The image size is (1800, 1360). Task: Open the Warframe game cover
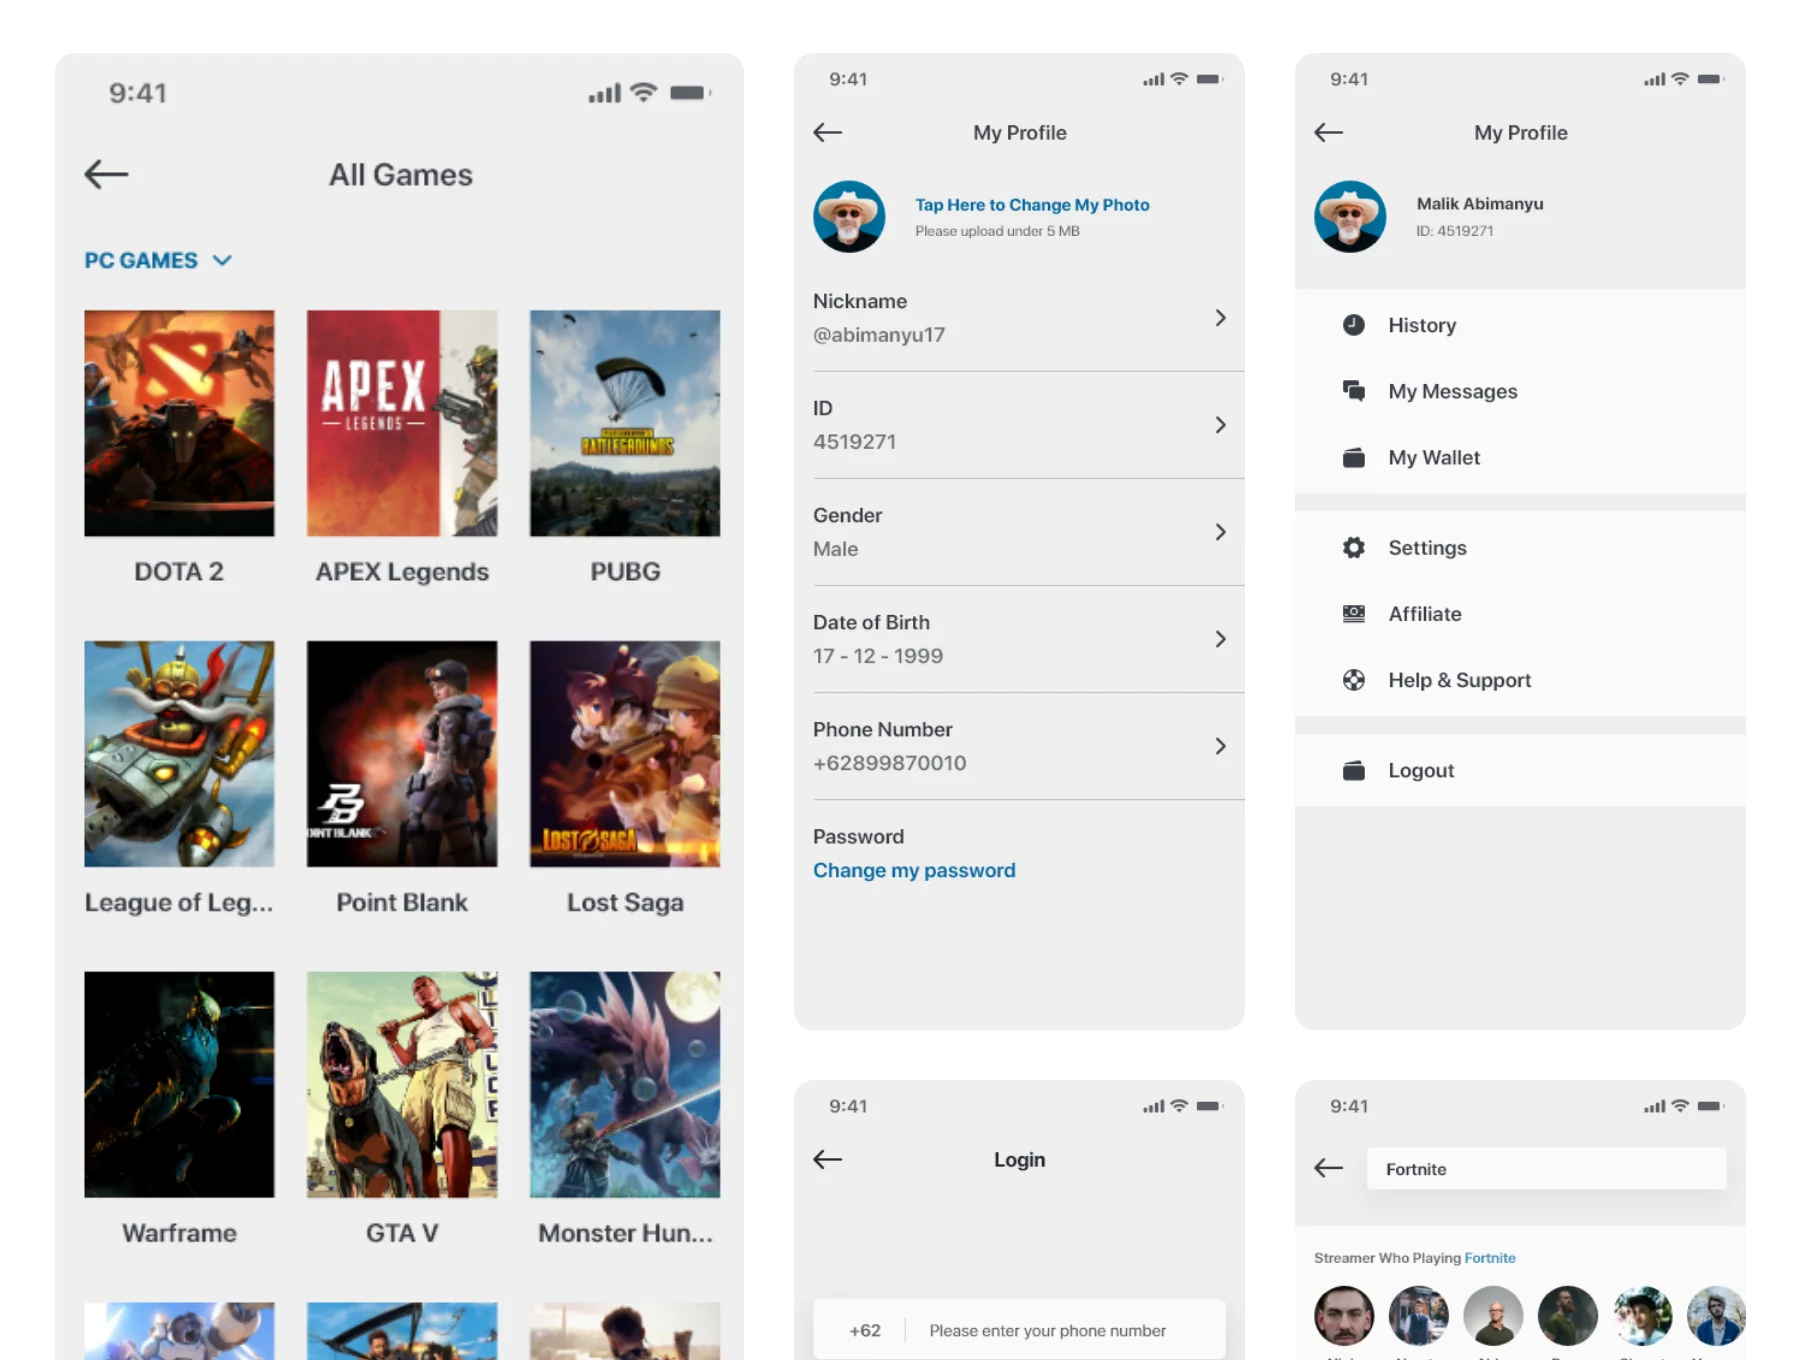179,1084
